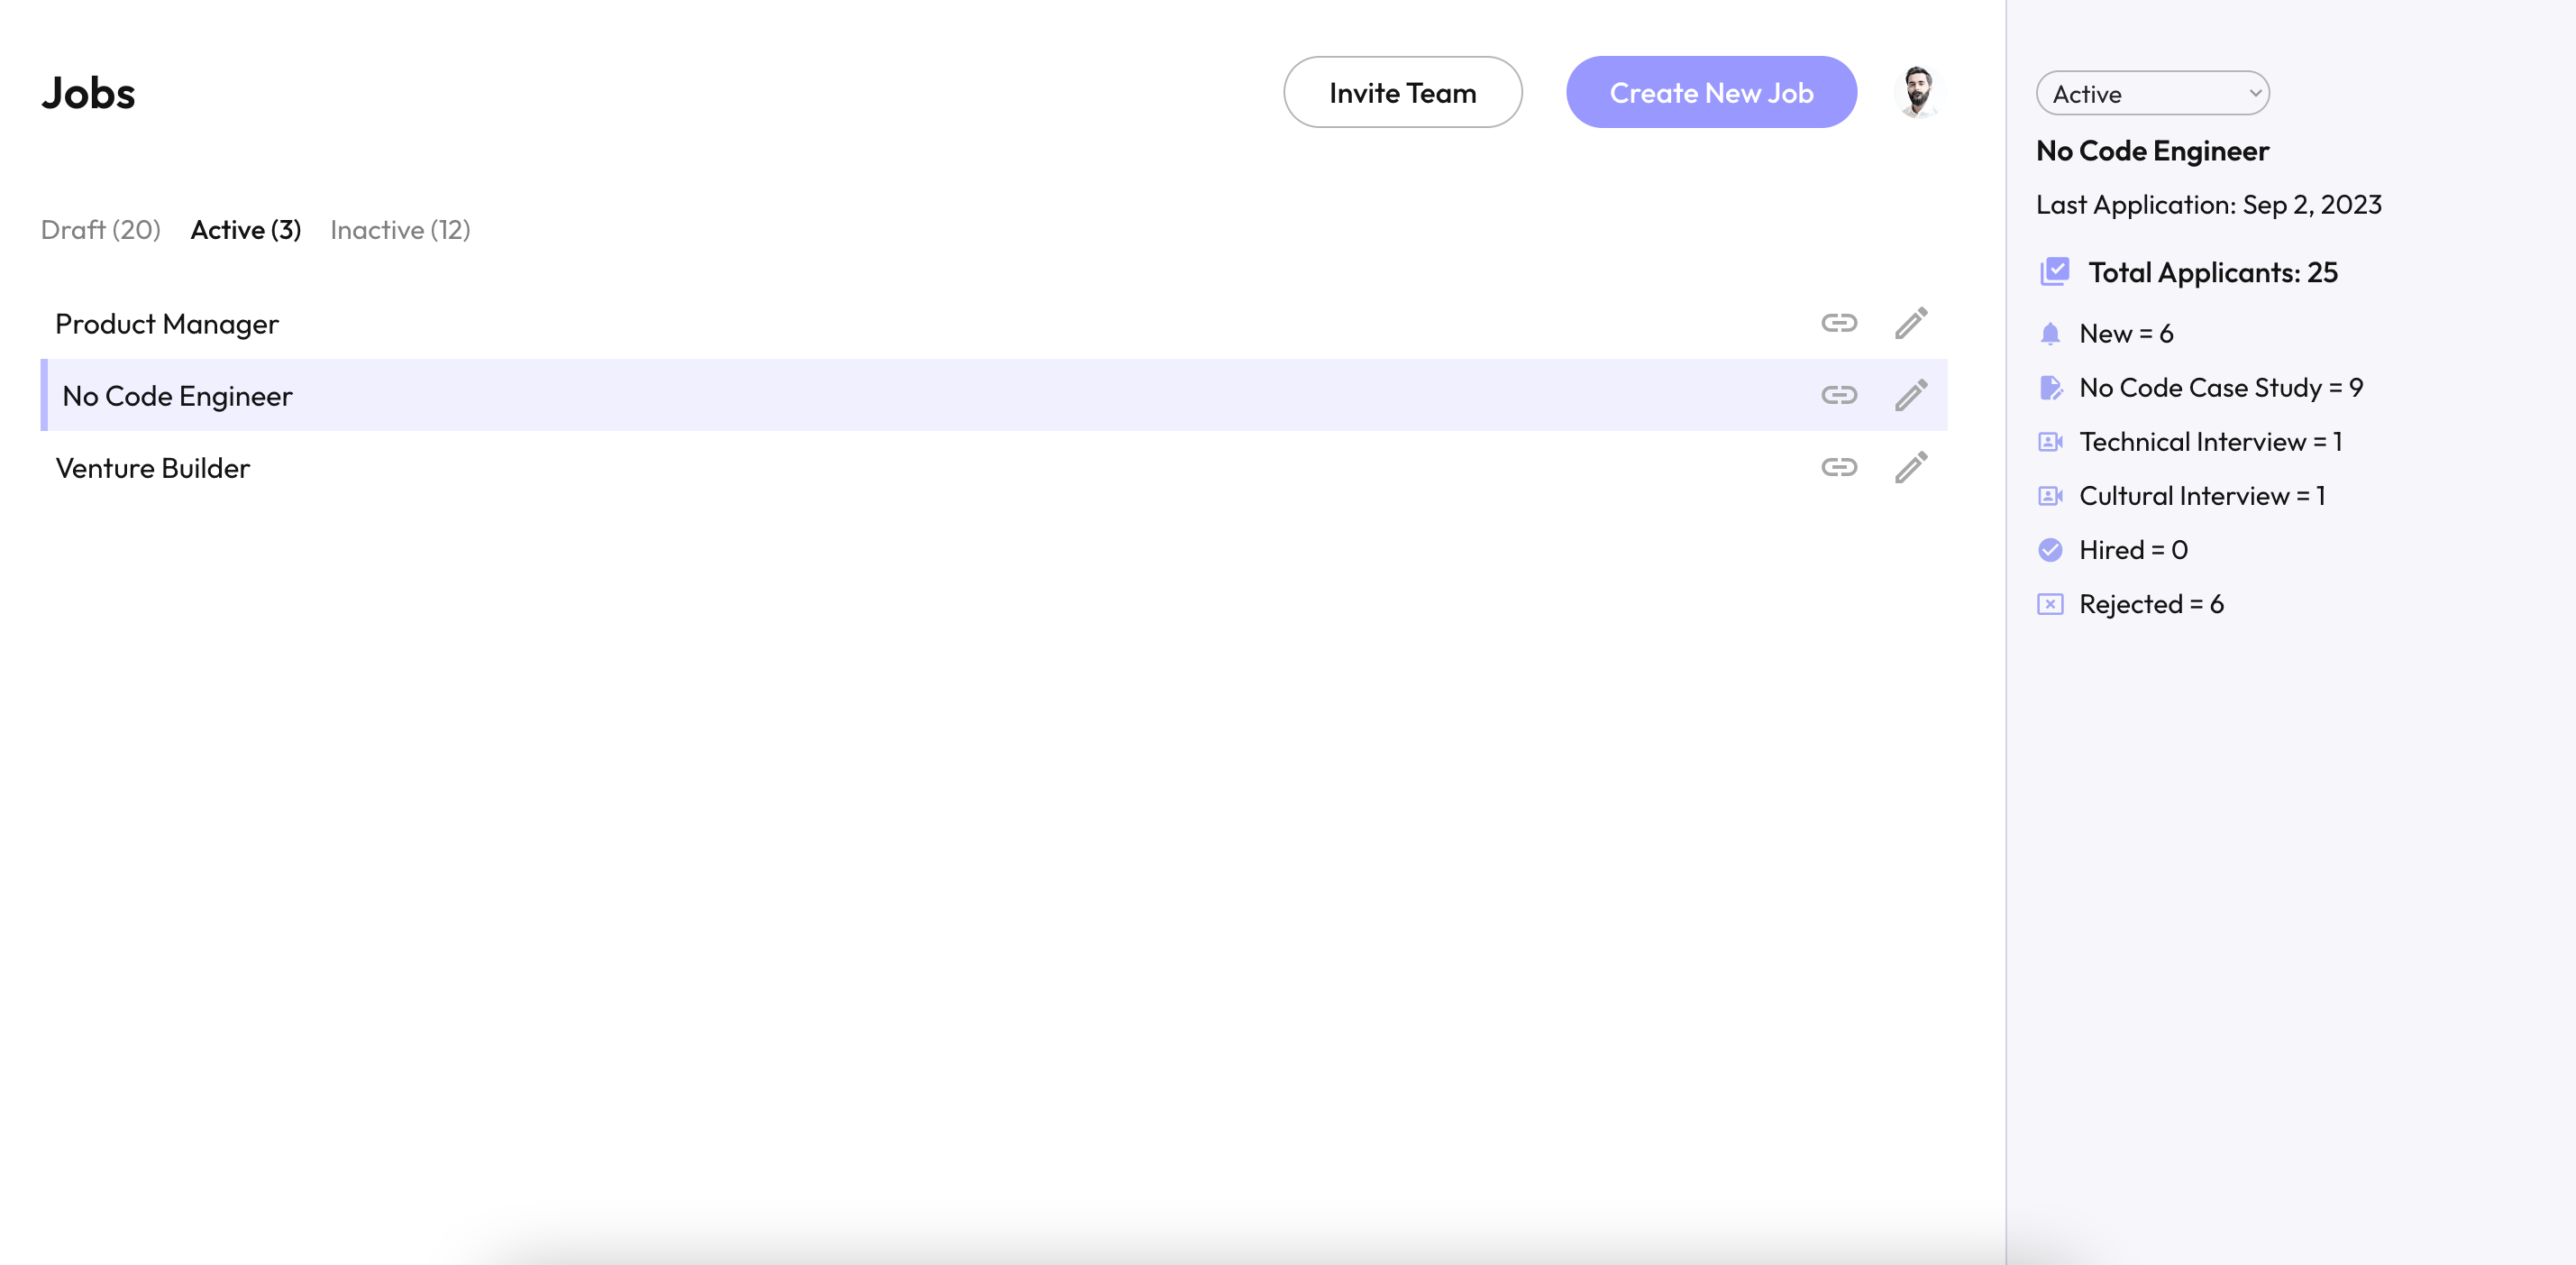Switch to the Inactive (12) tab
This screenshot has width=2576, height=1265.
[400, 230]
